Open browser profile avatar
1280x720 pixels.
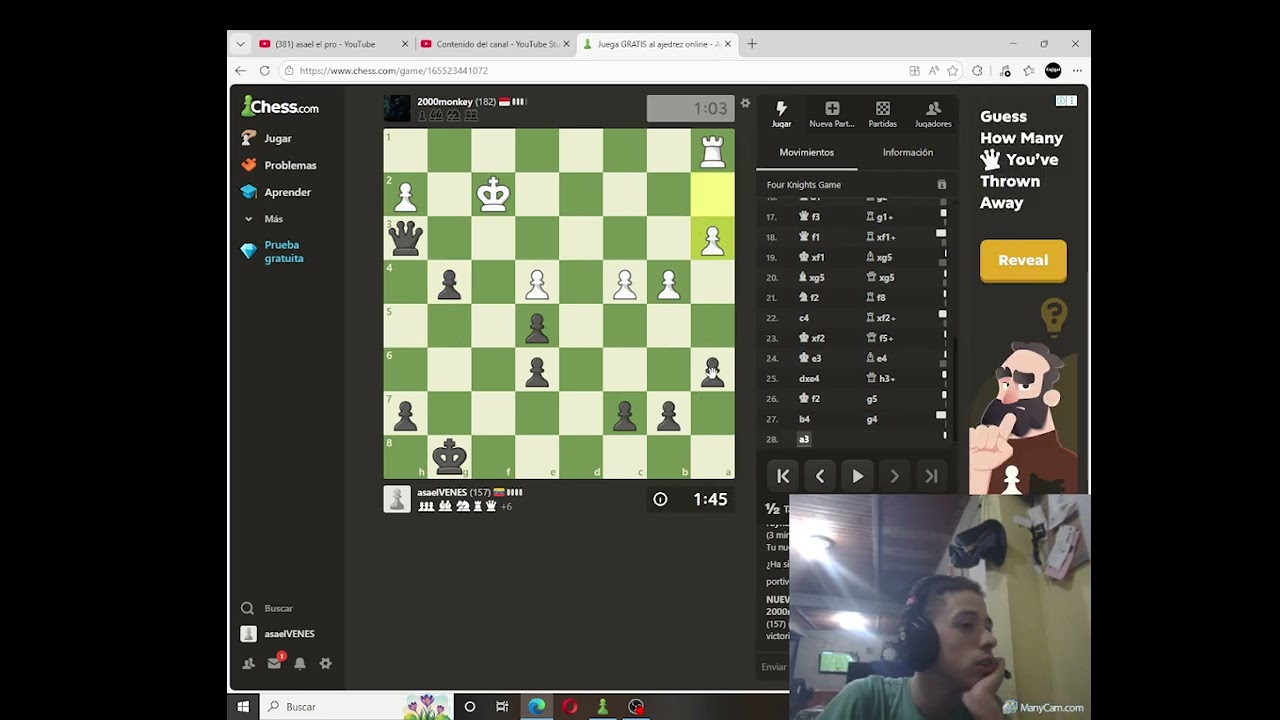pos(1053,70)
